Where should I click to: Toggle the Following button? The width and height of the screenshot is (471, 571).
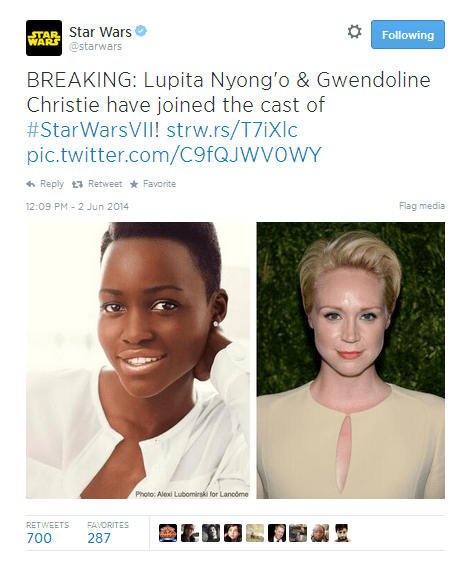tap(408, 35)
